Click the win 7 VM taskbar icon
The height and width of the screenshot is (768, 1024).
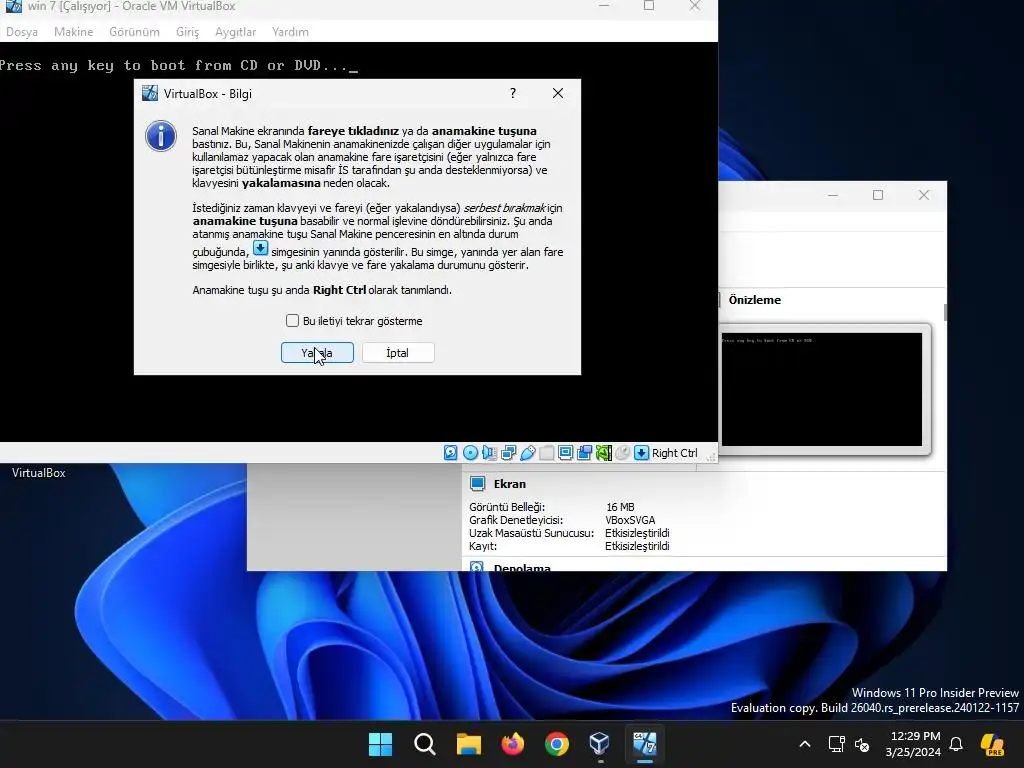645,744
